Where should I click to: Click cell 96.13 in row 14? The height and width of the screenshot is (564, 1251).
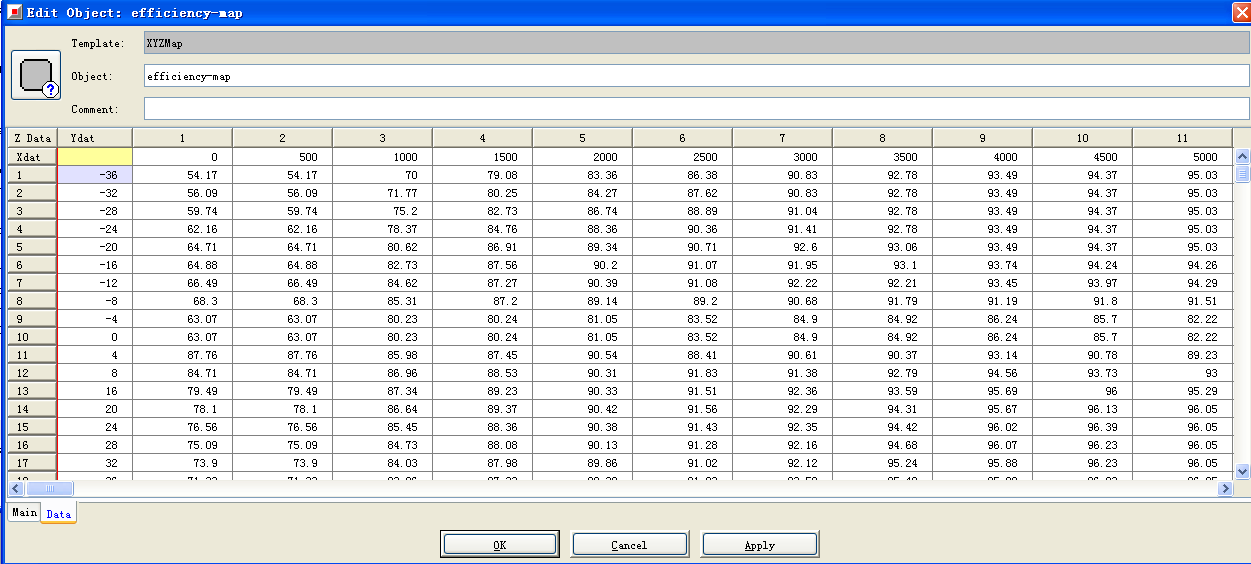(1082, 409)
